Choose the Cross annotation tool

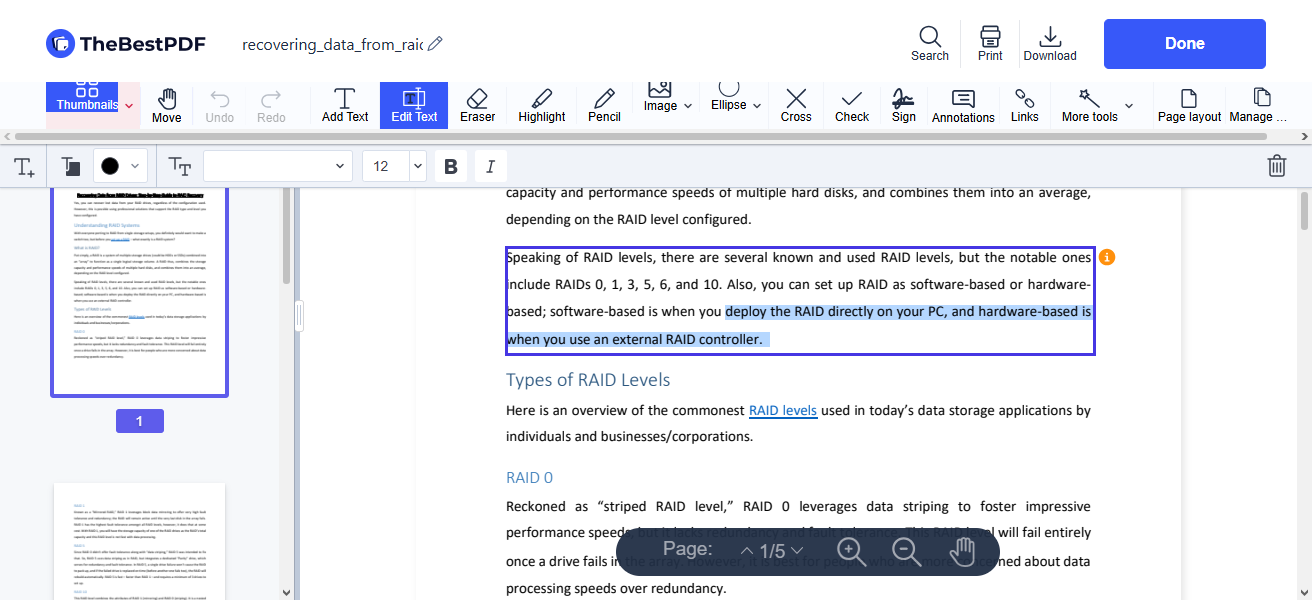tap(795, 104)
